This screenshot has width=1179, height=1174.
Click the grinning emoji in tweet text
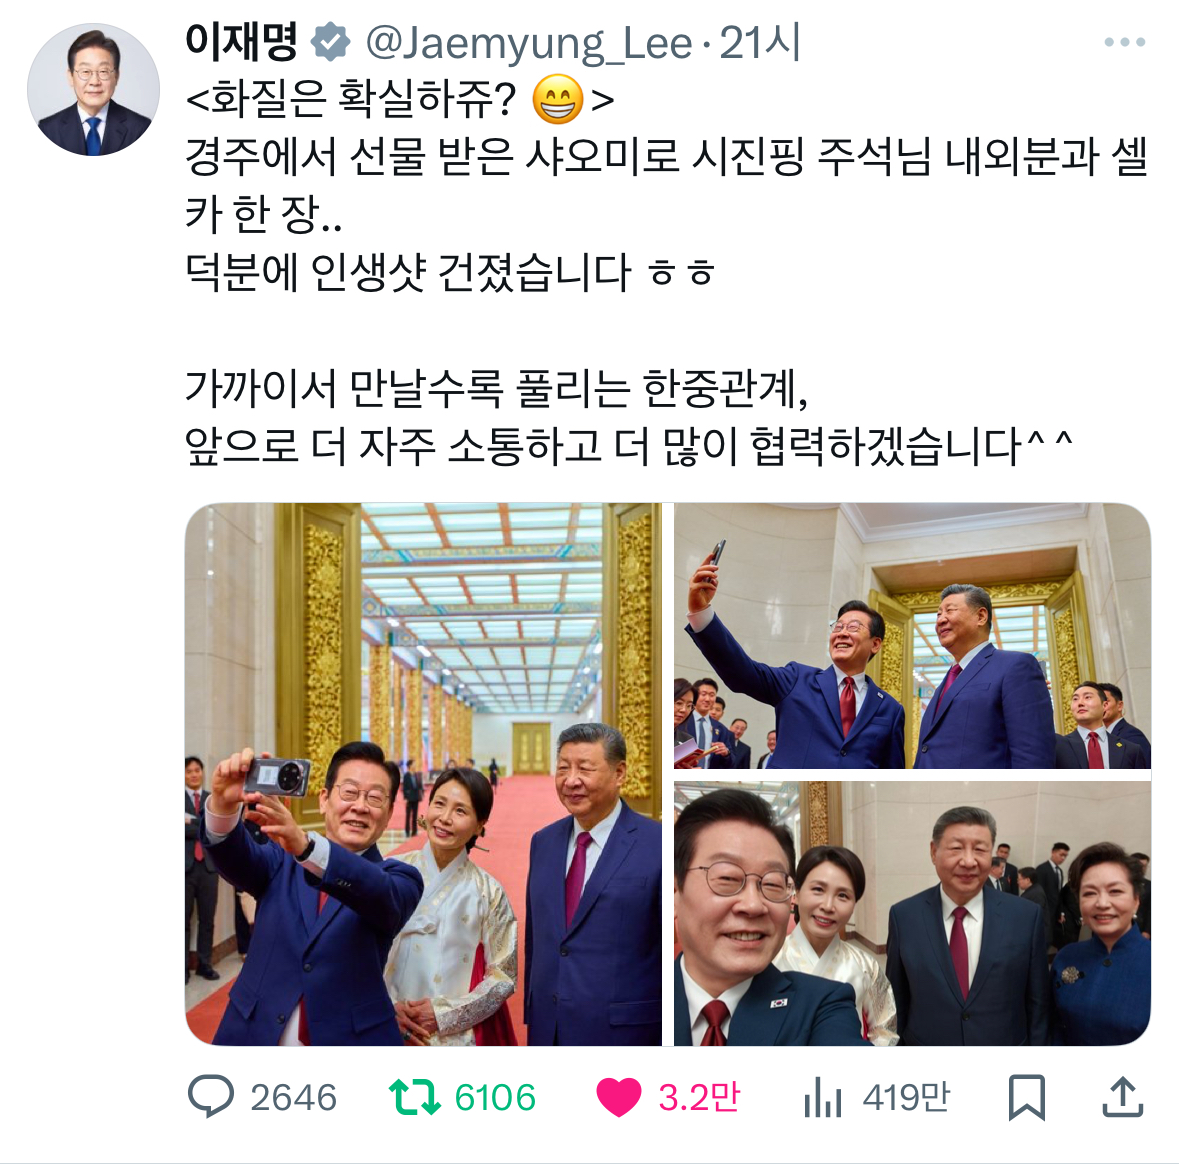[x=557, y=99]
